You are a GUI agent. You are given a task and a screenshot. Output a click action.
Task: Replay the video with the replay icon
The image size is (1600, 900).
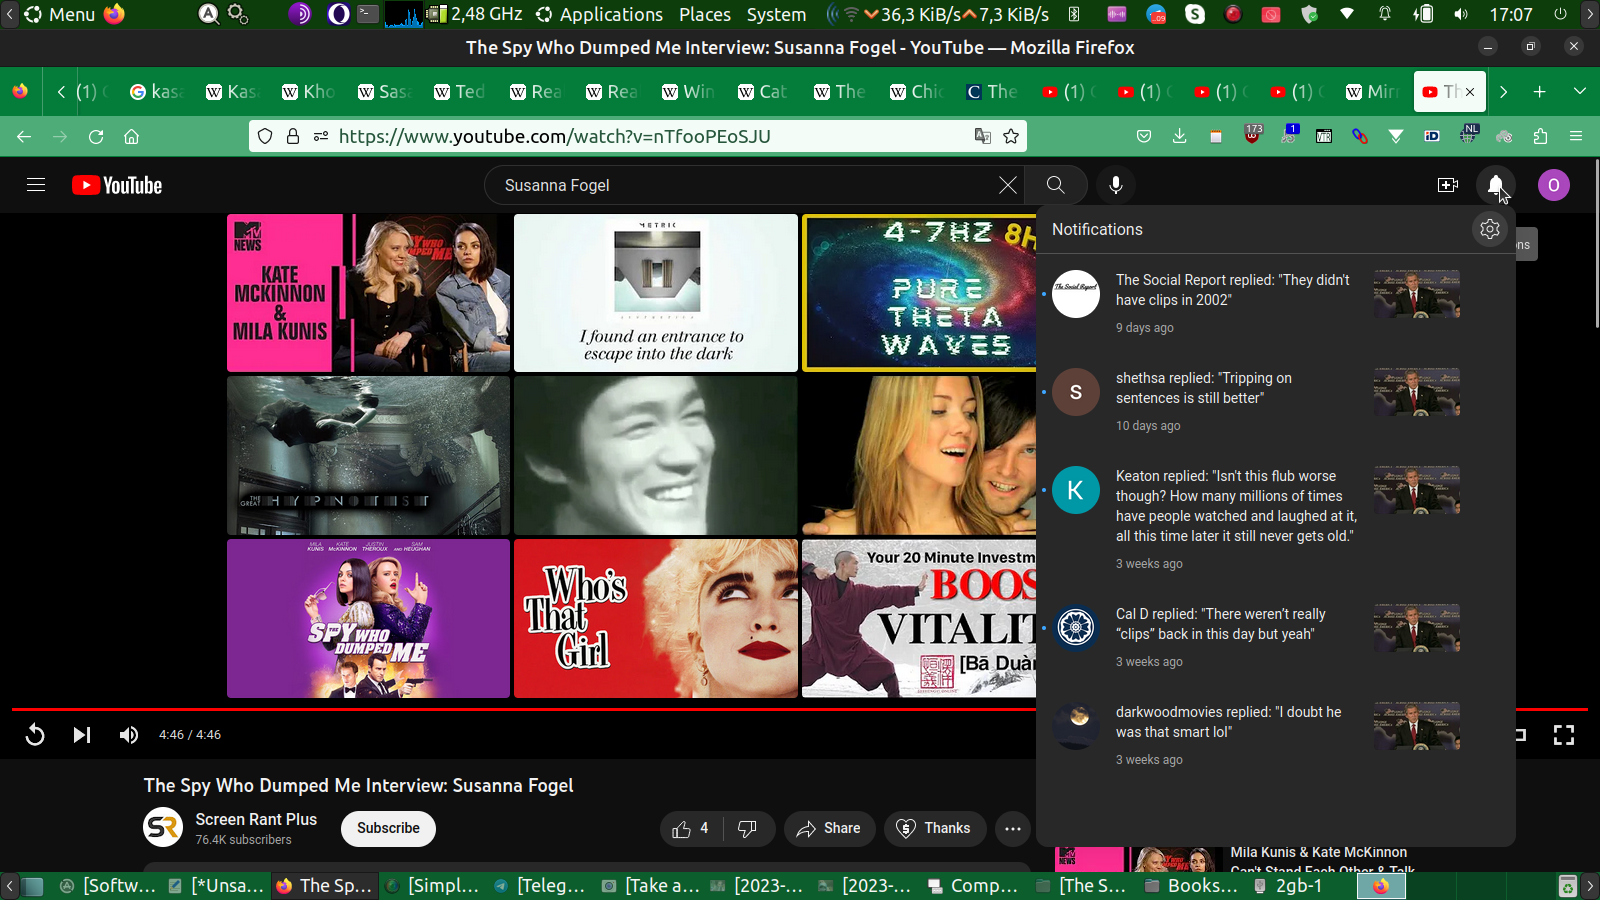[x=35, y=735]
